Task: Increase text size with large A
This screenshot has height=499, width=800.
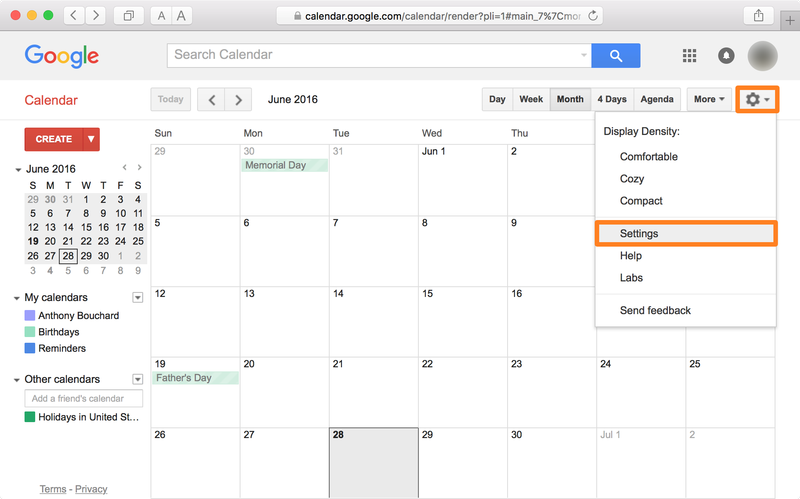Action: point(181,16)
